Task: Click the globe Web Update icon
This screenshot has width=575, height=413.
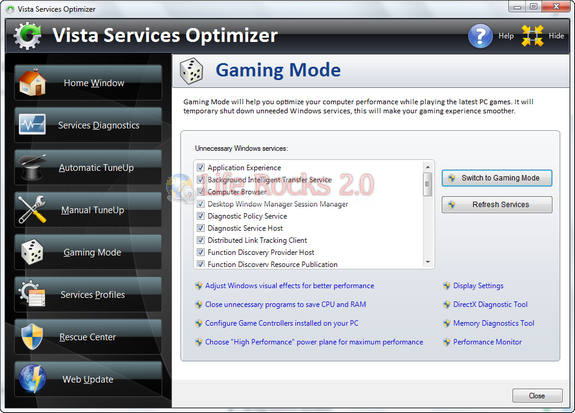Action: click(x=32, y=378)
